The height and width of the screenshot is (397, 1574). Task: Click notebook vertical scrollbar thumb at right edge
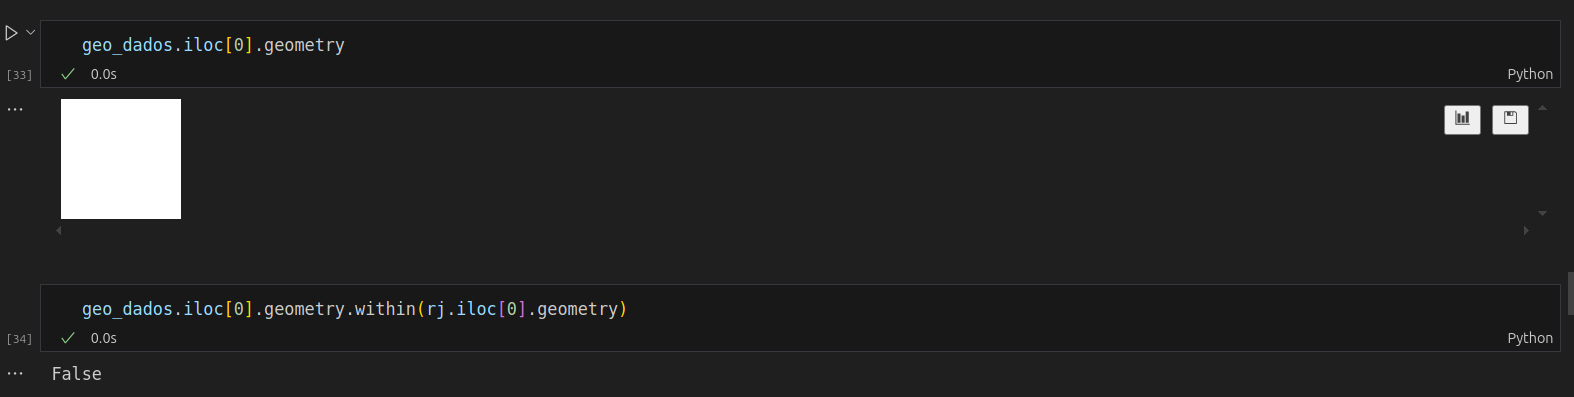1570,293
